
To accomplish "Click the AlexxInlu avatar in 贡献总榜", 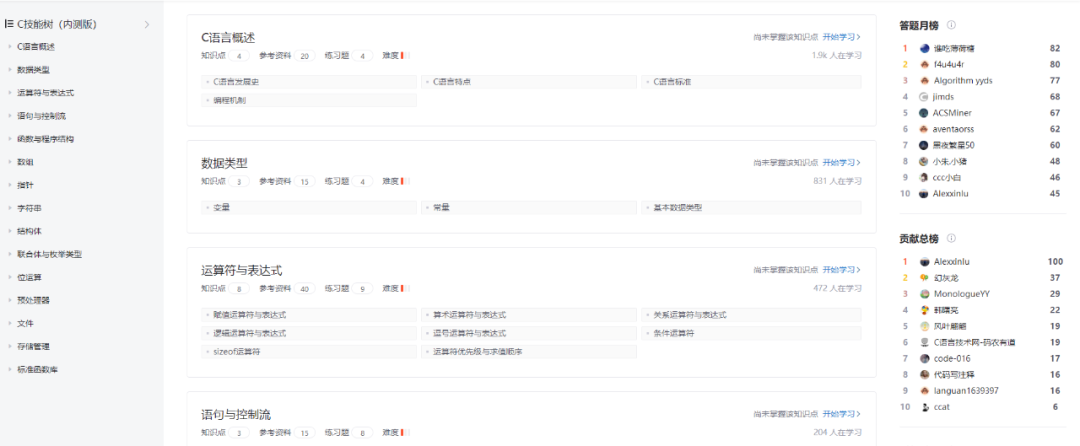I will coord(924,262).
